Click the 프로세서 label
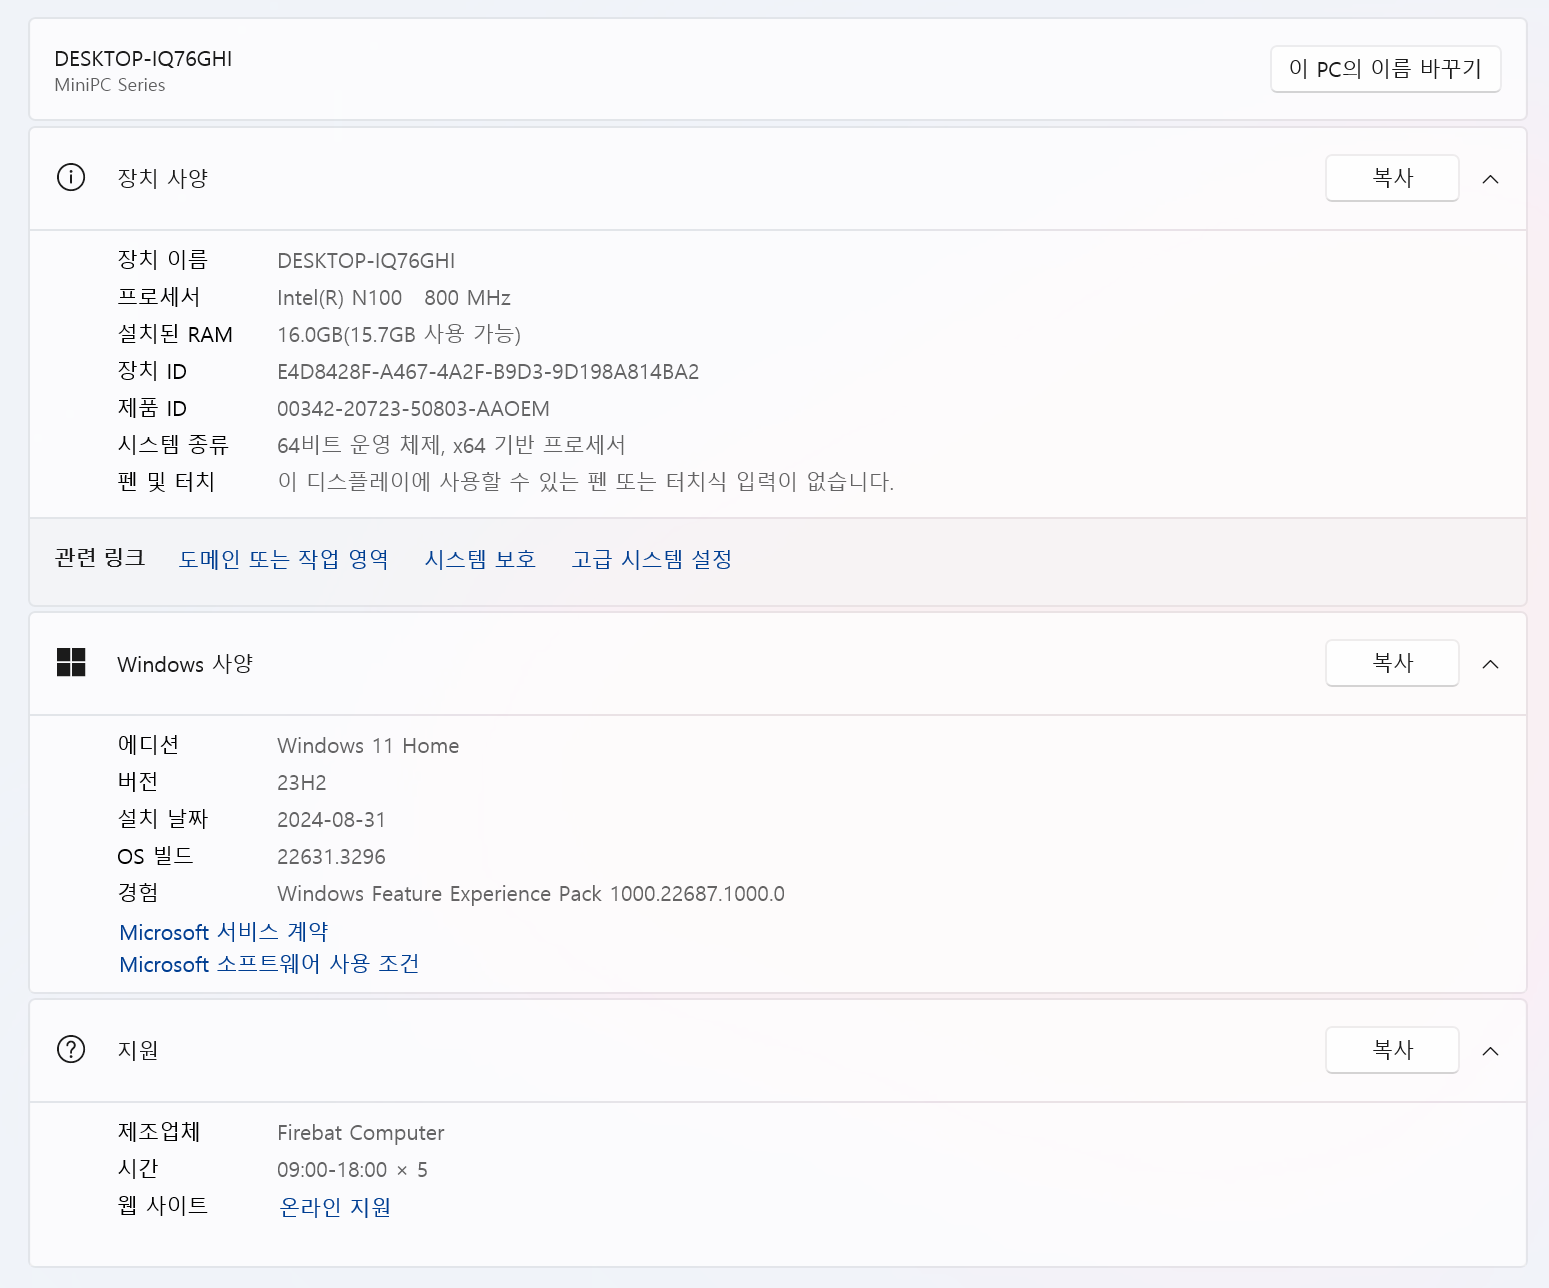This screenshot has height=1288, width=1549. 159,297
